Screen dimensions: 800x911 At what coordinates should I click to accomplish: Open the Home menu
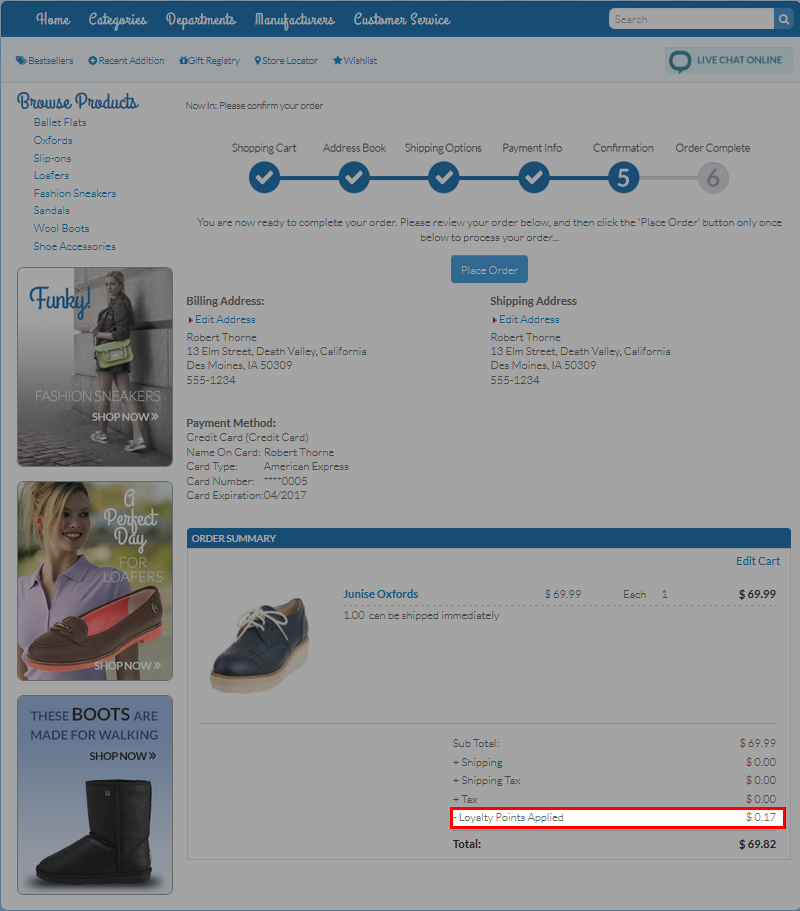click(x=53, y=20)
